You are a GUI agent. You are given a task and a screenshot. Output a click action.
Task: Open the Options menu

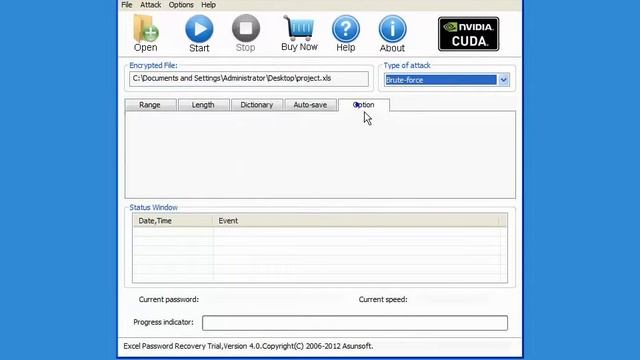click(181, 5)
